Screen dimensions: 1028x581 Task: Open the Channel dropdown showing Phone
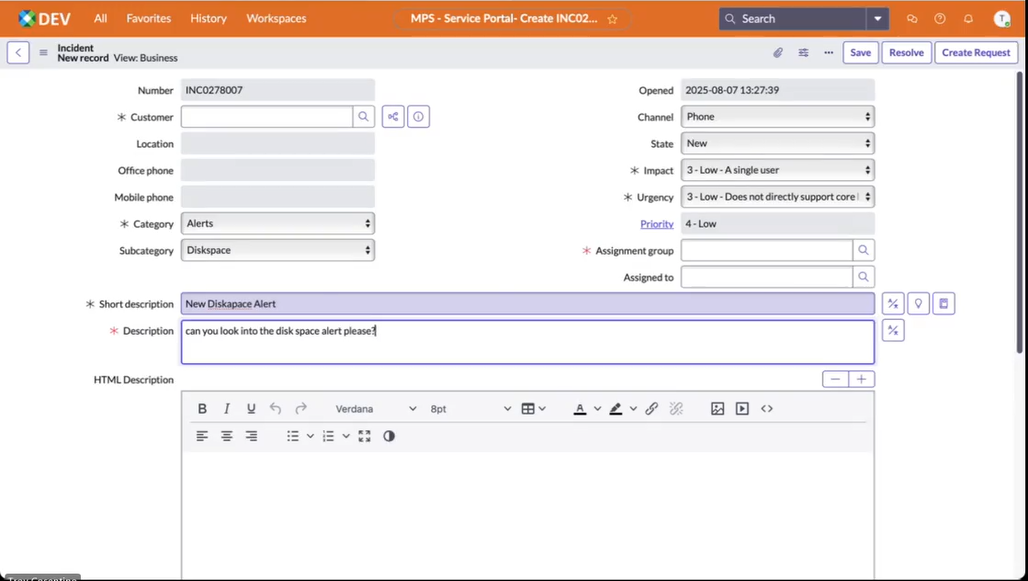point(776,116)
